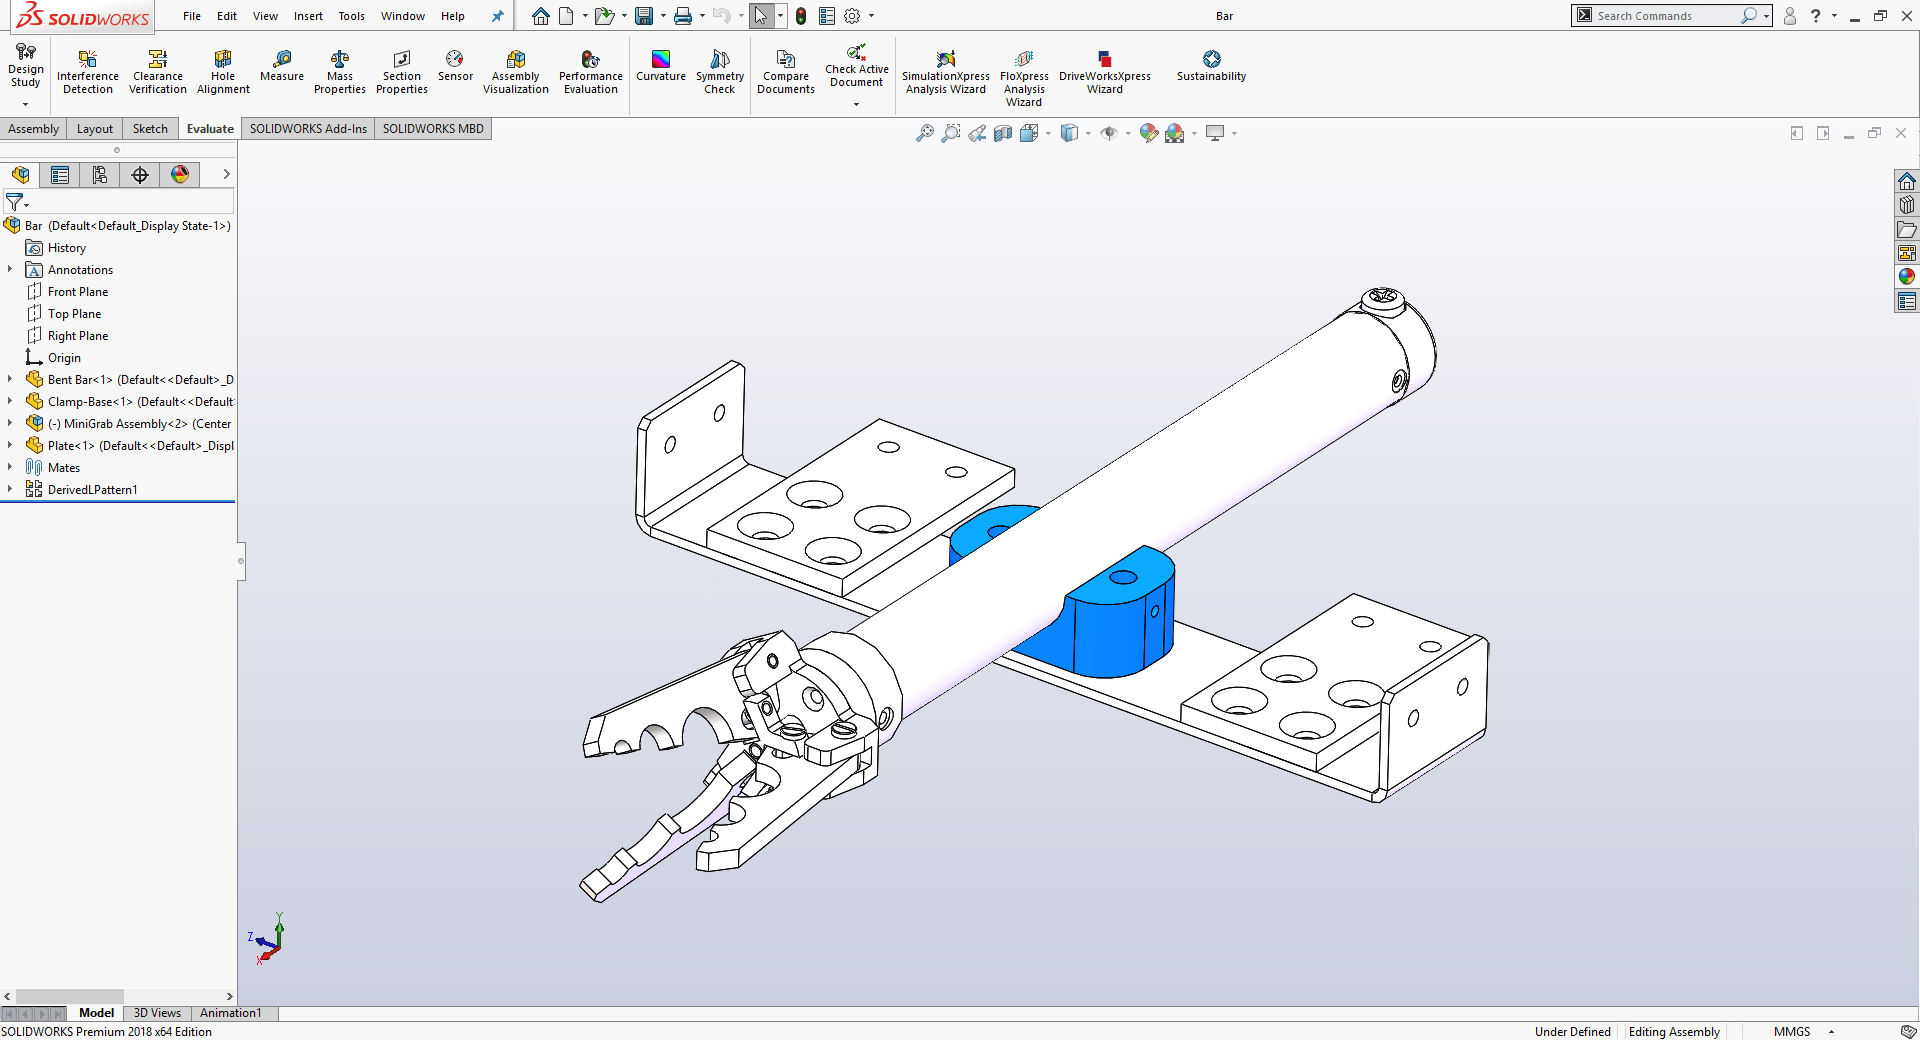Open the filter dropdown in FeatureManager
The width and height of the screenshot is (1920, 1040).
tap(27, 202)
